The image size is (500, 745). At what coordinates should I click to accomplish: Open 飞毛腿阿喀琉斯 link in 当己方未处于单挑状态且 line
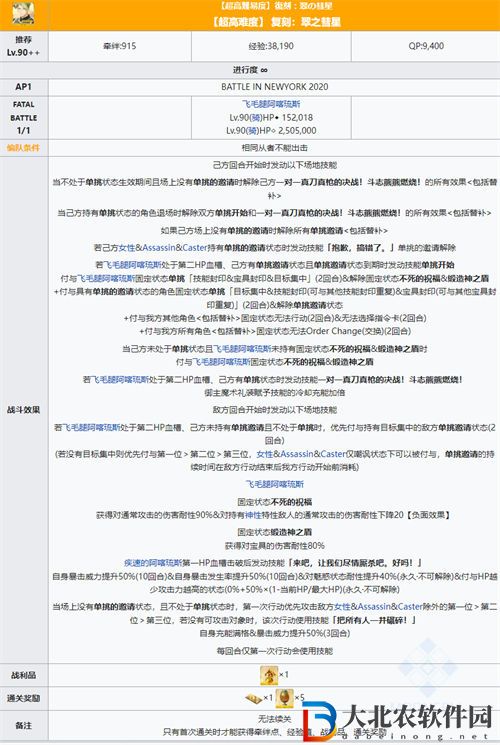[x=242, y=349]
